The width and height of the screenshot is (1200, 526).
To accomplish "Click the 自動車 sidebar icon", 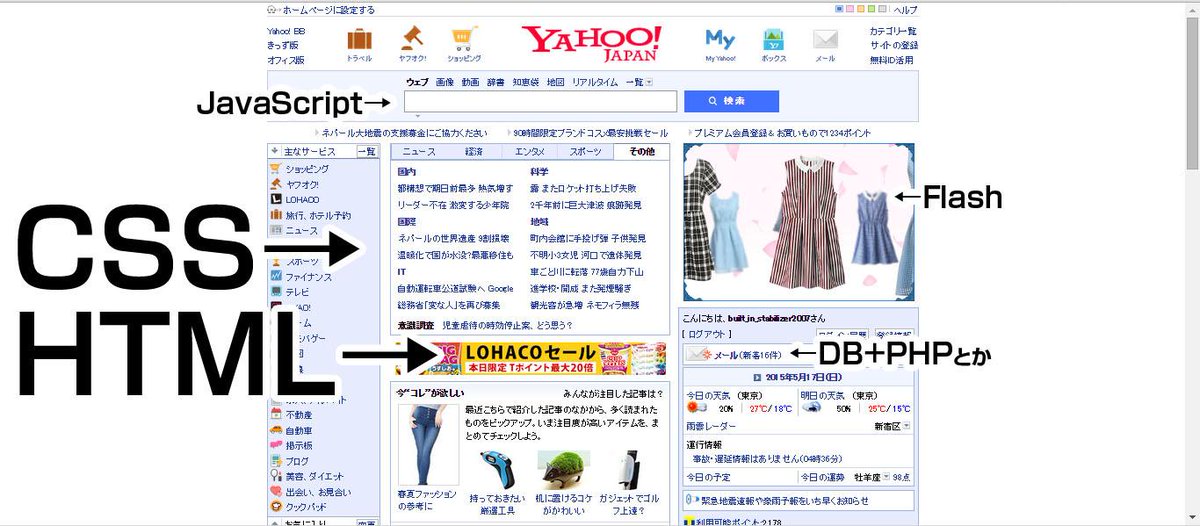I will tap(276, 430).
